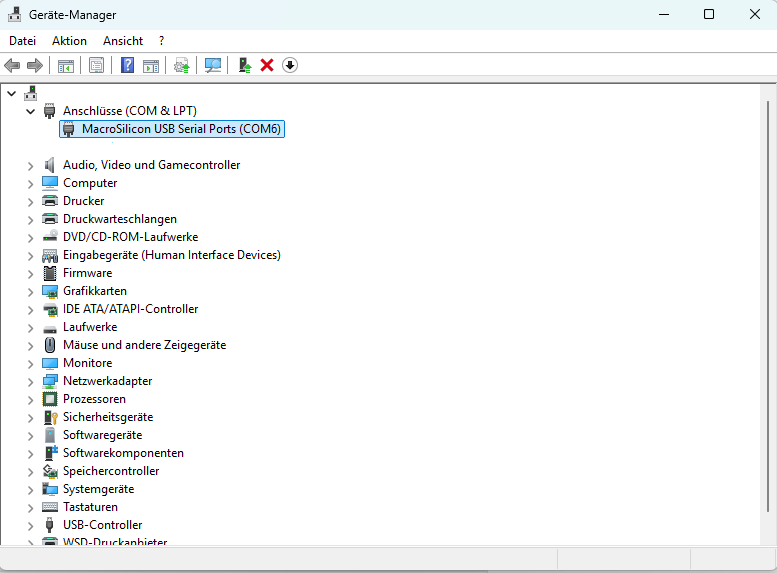Open the Ansicht menu
Viewport: 777px width, 573px height.
tap(123, 41)
